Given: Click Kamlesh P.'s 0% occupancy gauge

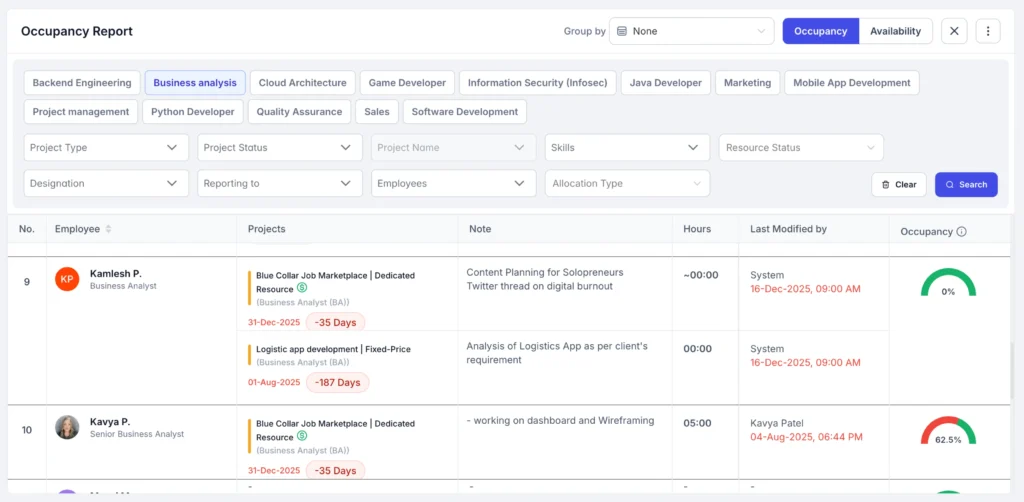Looking at the screenshot, I should tap(948, 283).
